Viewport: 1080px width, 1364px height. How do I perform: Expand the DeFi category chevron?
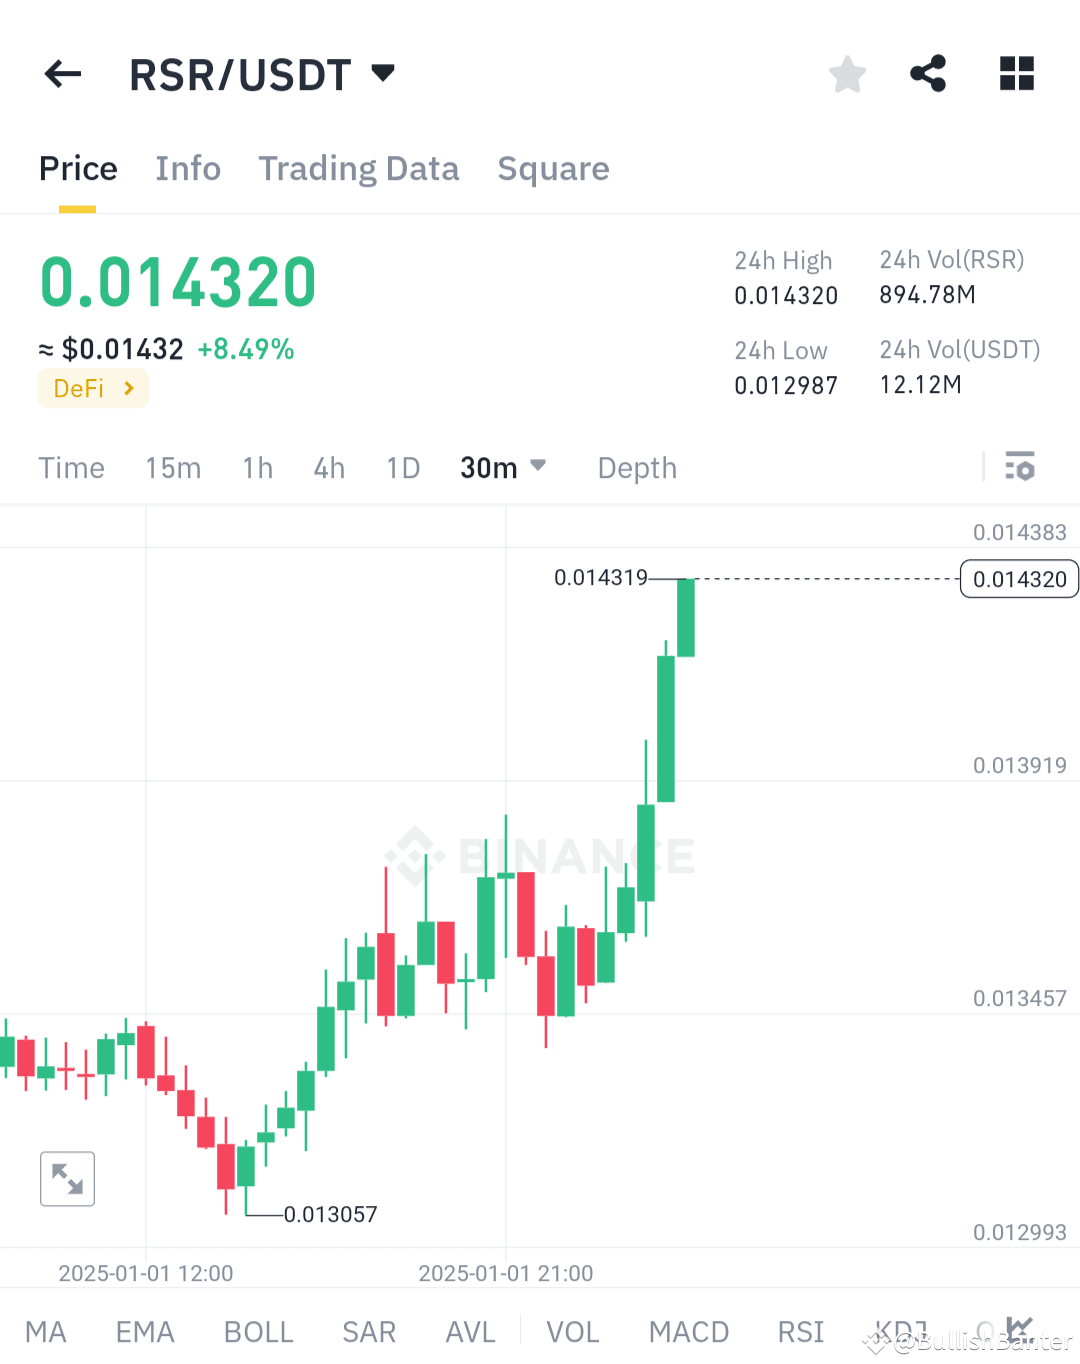coord(127,388)
